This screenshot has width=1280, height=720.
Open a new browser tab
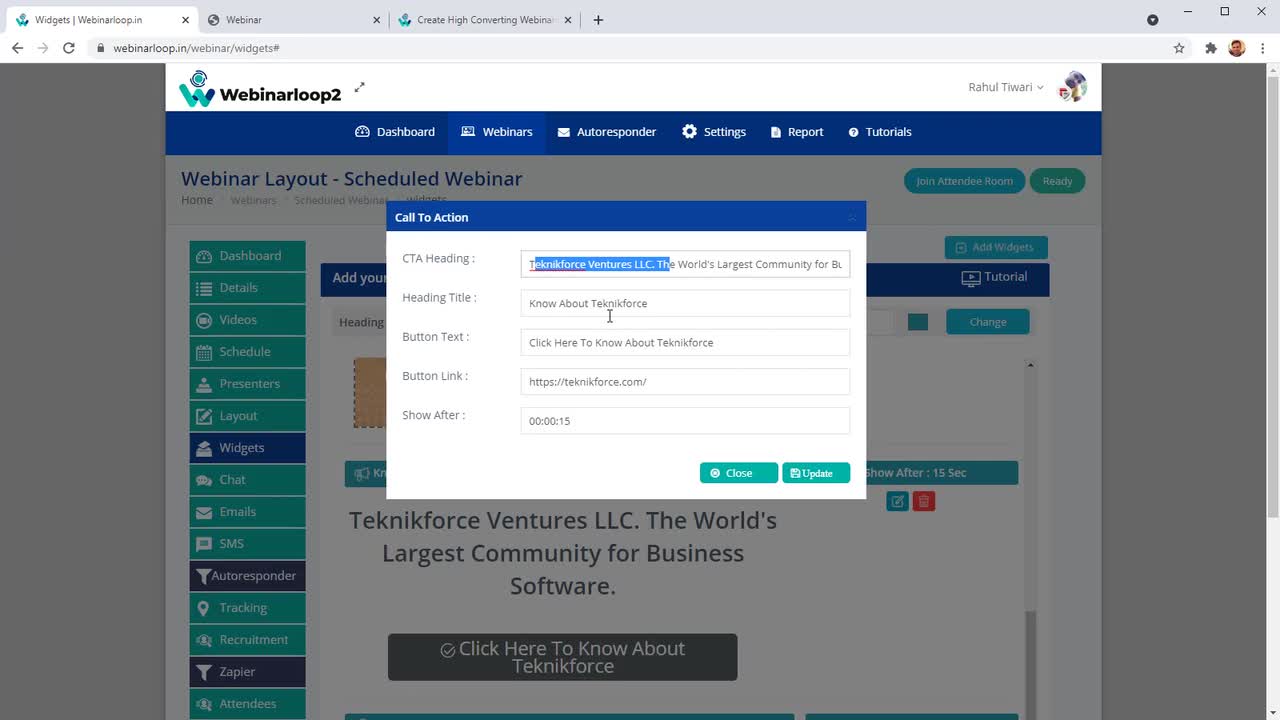tap(598, 20)
